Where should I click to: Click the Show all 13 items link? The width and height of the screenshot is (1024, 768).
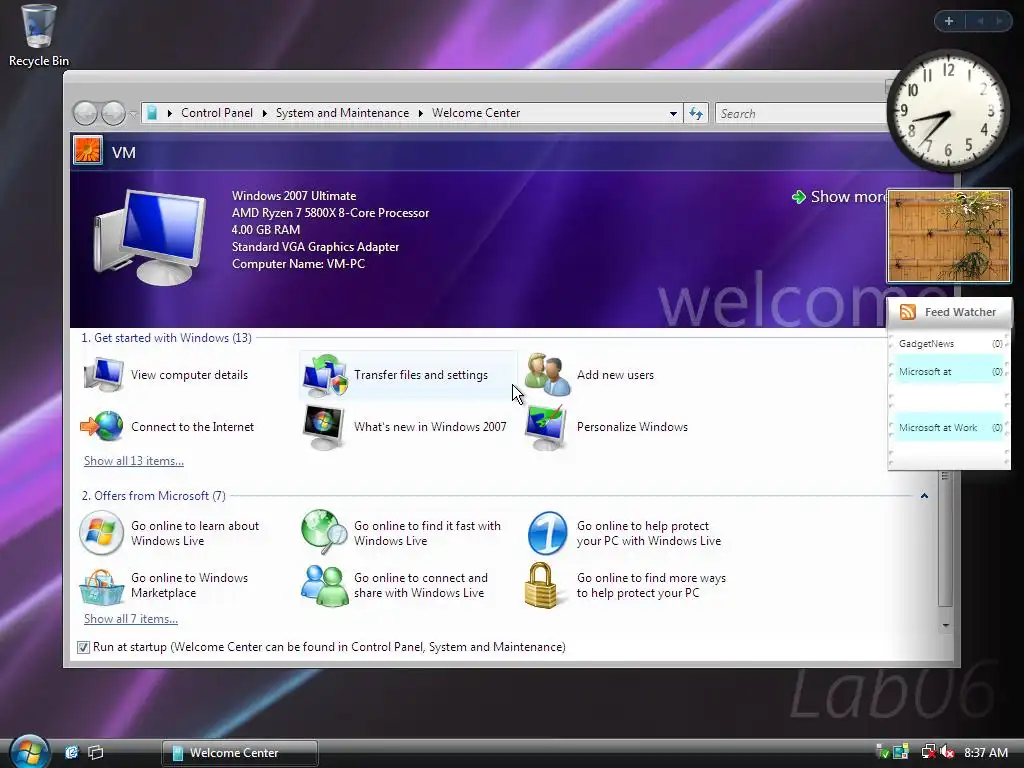pos(134,460)
